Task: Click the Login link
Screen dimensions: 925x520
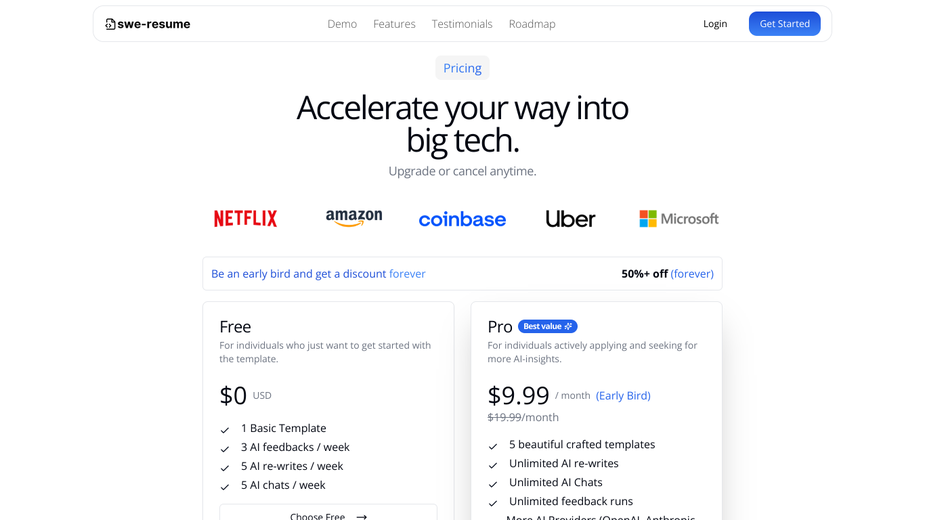Action: coord(715,24)
